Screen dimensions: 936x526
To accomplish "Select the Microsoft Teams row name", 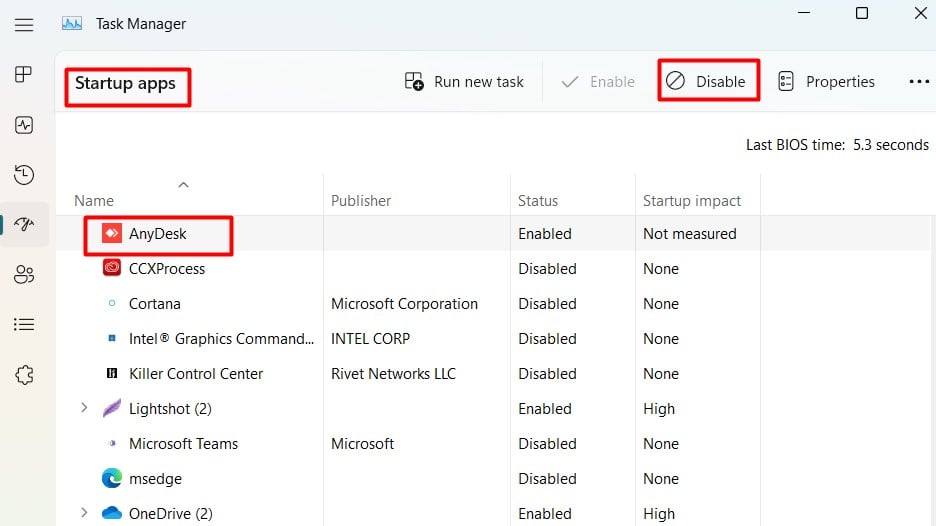I will point(183,444).
